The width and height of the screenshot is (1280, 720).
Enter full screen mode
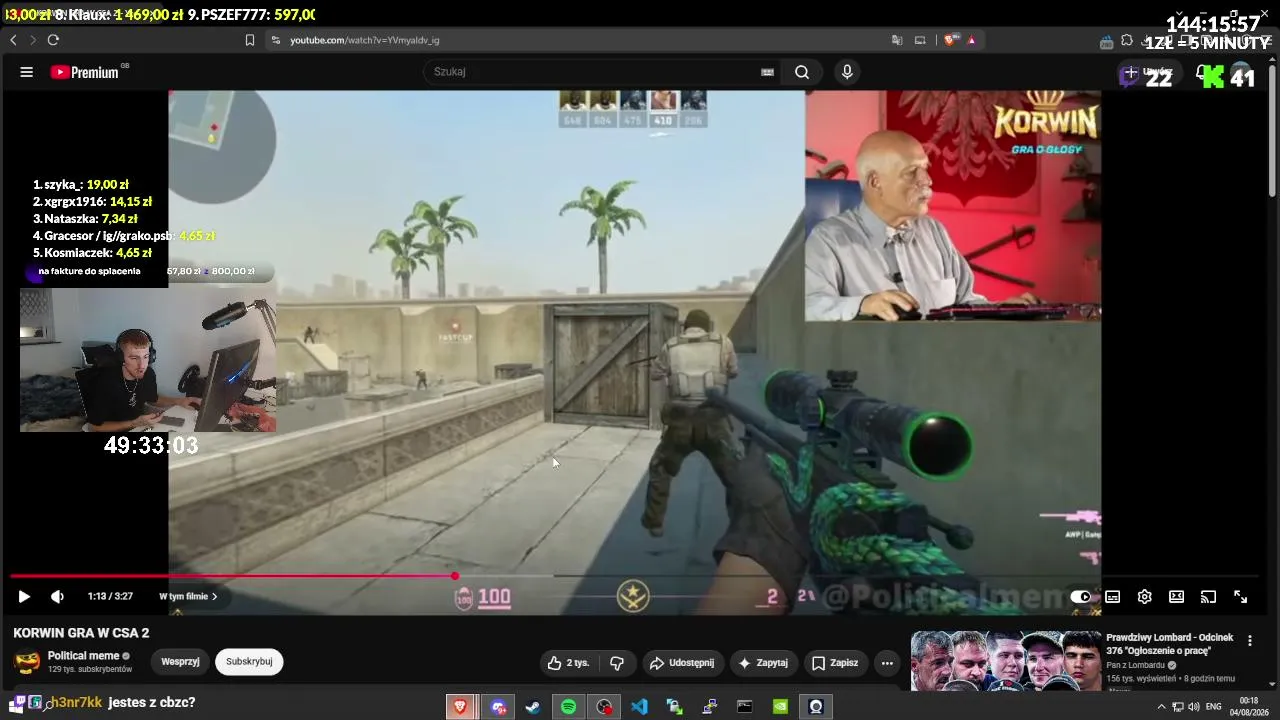1240,597
